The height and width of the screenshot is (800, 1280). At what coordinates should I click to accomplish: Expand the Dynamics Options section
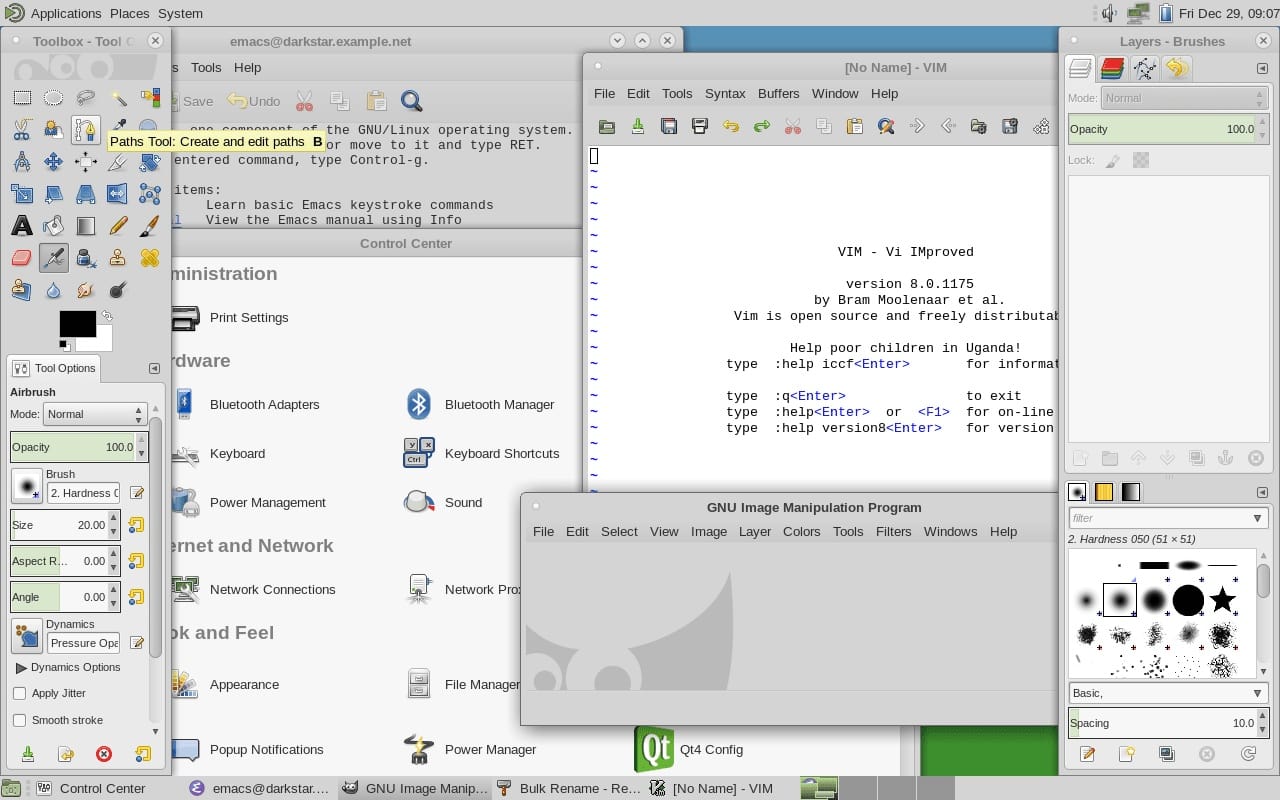[x=22, y=667]
